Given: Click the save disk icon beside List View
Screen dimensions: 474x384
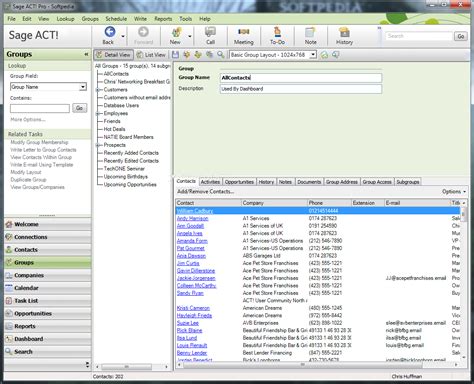Looking at the screenshot, I should [x=175, y=55].
